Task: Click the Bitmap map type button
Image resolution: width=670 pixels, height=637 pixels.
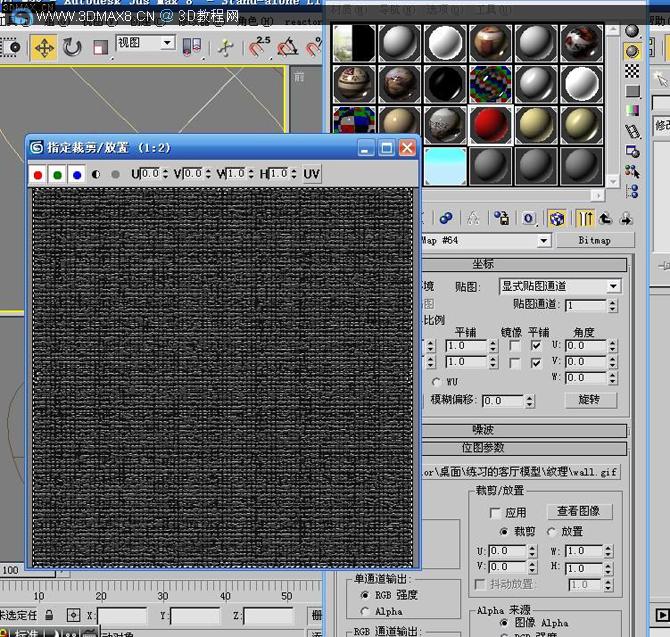Action: 595,241
